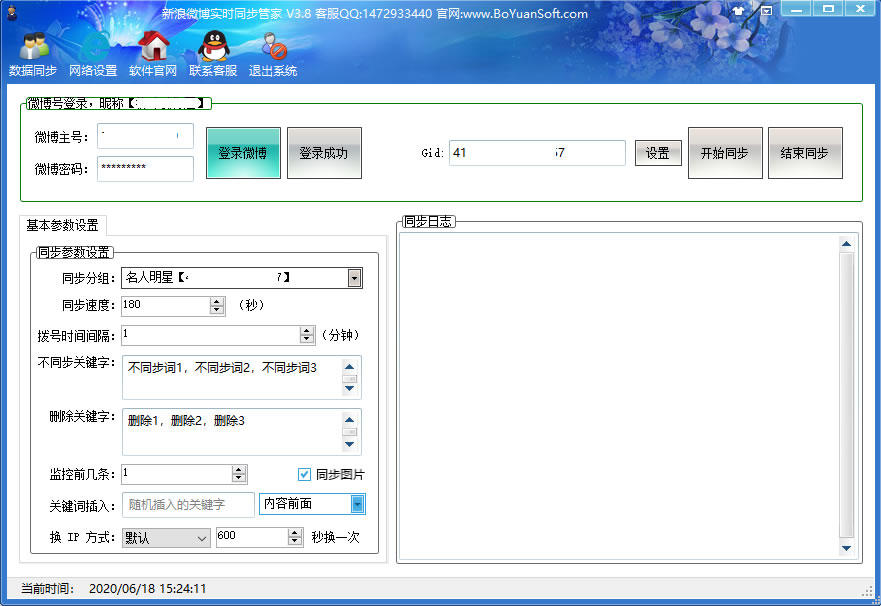Open 网络设置 network settings icon
This screenshot has width=881, height=606.
click(93, 54)
